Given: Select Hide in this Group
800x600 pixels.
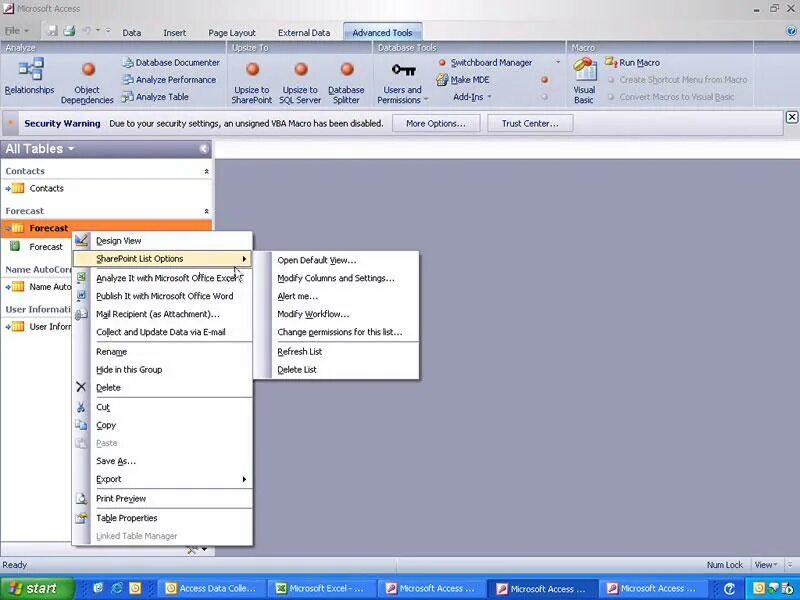Looking at the screenshot, I should pos(162,369).
